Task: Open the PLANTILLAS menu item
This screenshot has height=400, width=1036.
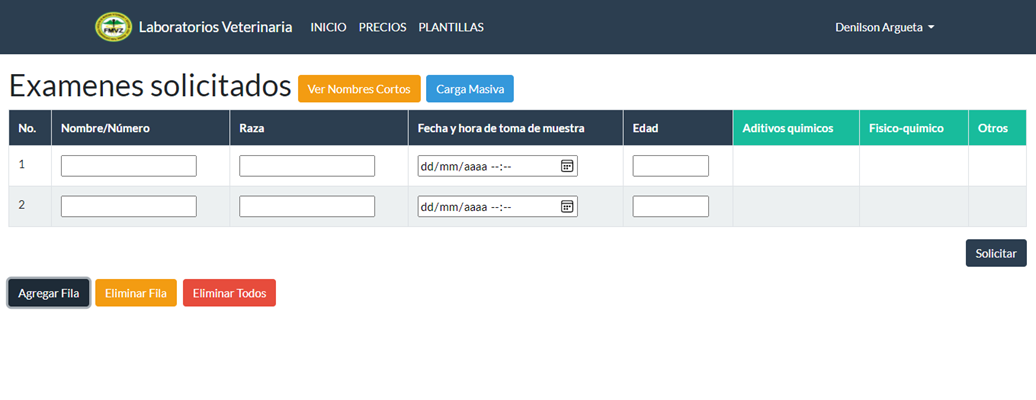Action: point(451,27)
